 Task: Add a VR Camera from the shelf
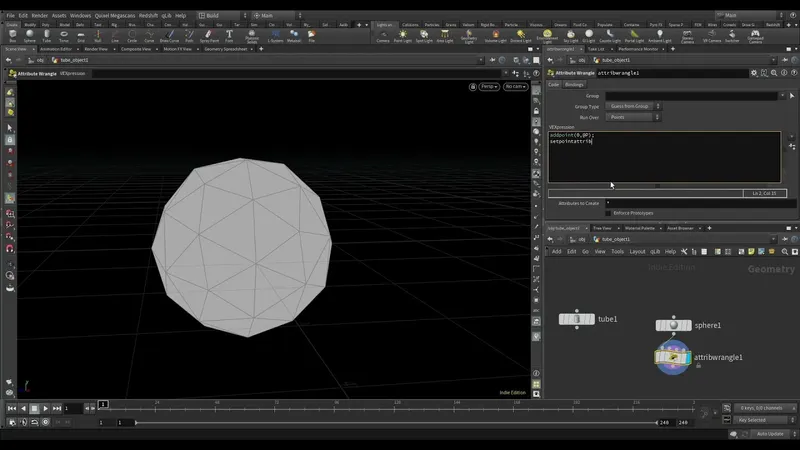[712, 36]
